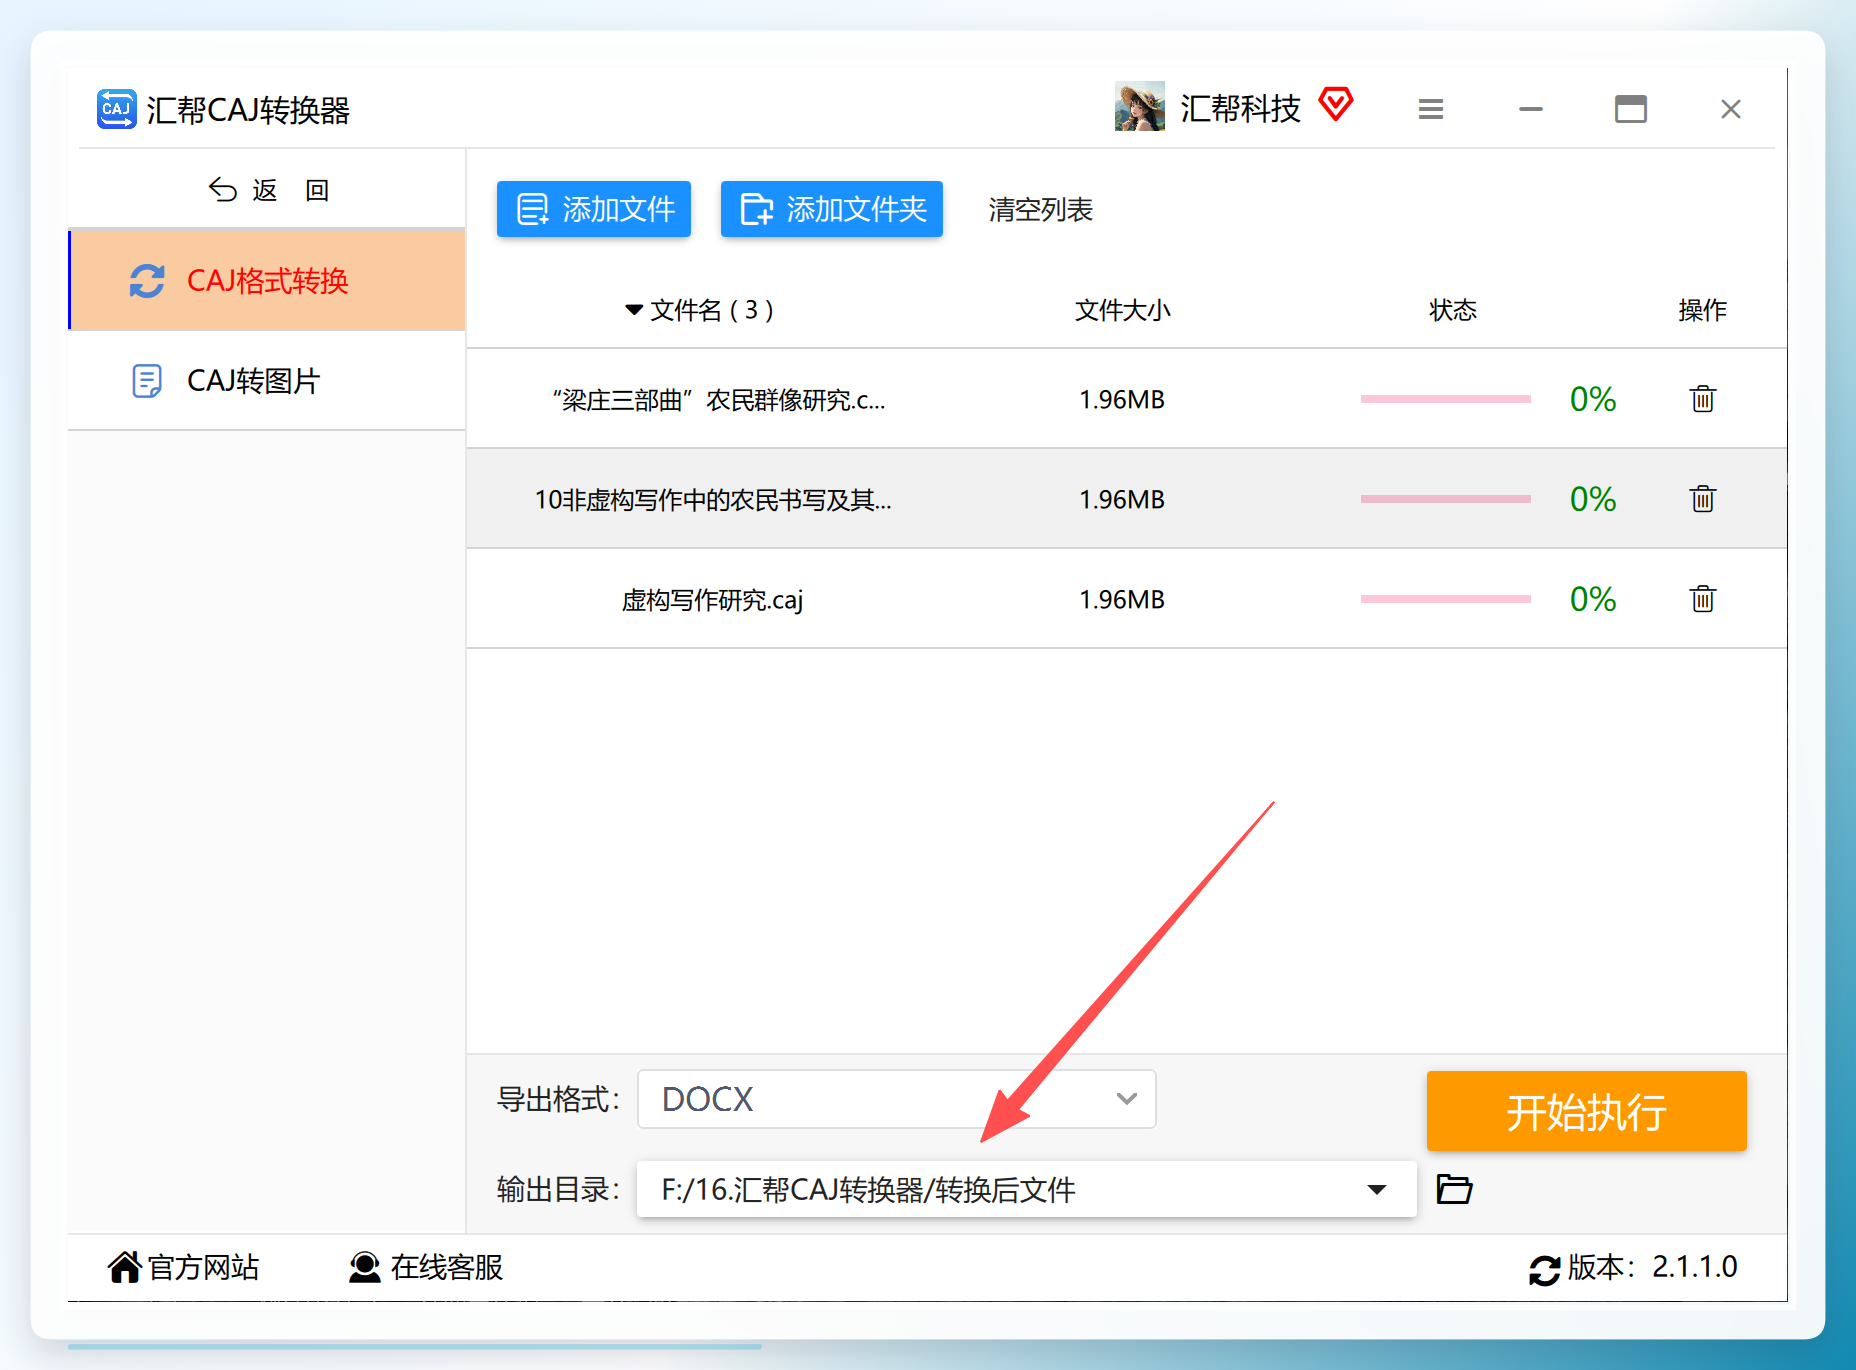Switch to the CAJ转图片 tab
The image size is (1856, 1370).
267,381
